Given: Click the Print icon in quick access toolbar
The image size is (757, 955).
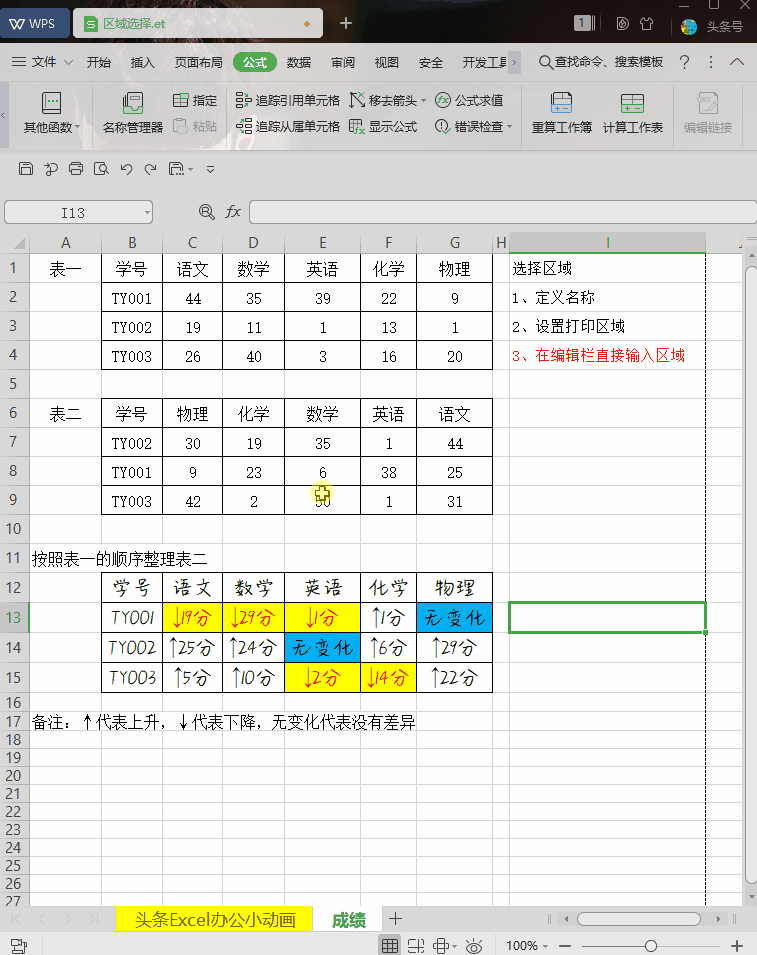Looking at the screenshot, I should (76, 169).
